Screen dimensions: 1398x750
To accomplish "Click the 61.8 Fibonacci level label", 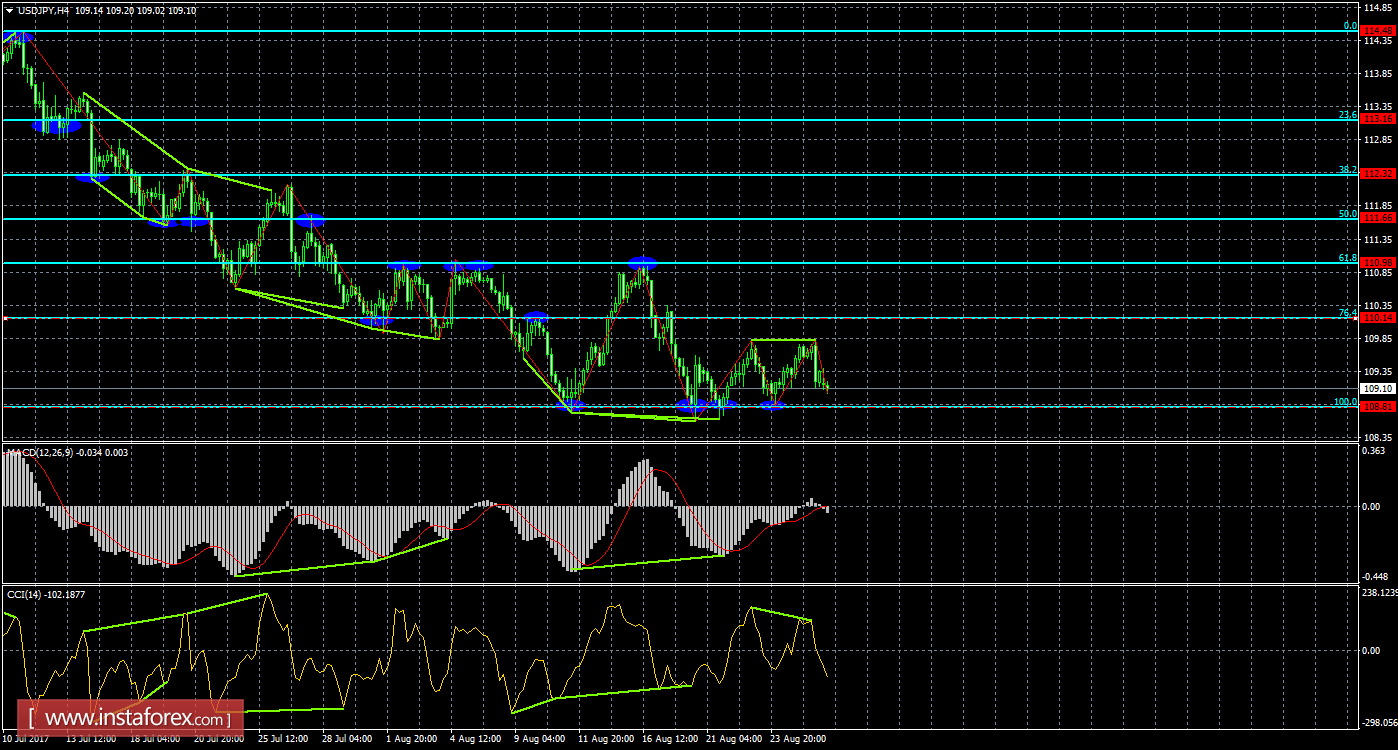I will pos(1347,258).
